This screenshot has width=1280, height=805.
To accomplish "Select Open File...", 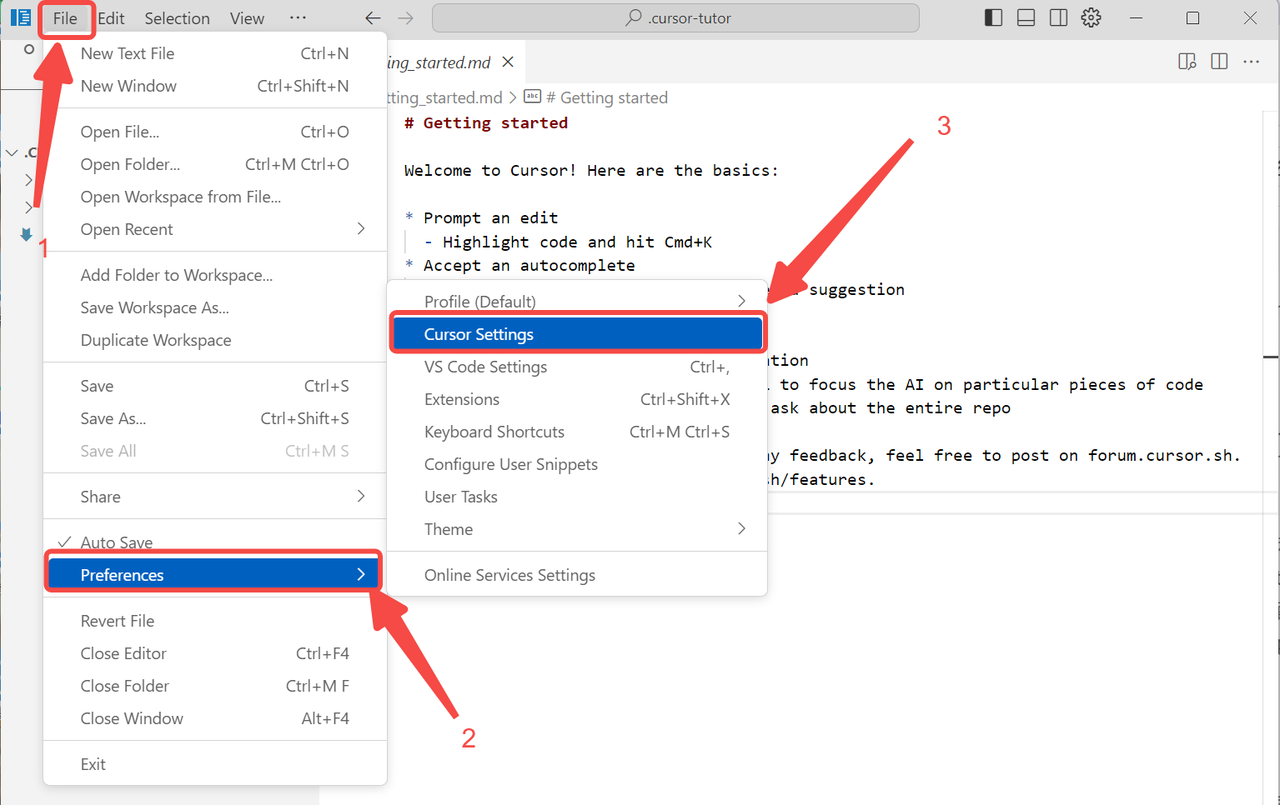I will click(215, 132).
